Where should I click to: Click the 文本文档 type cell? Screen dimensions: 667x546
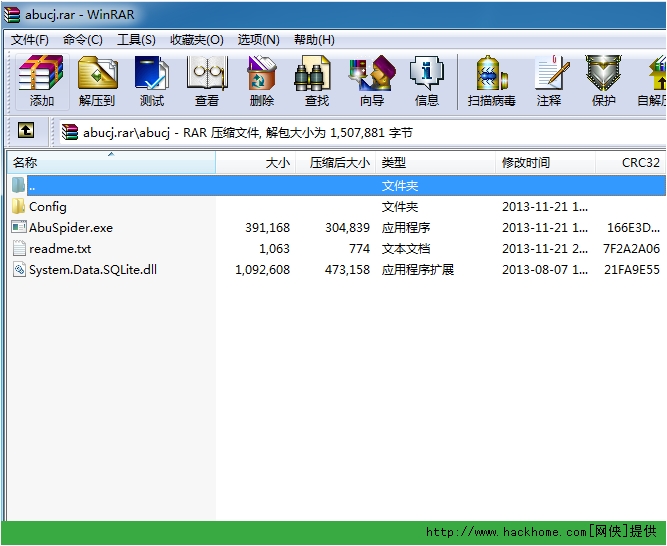(406, 249)
